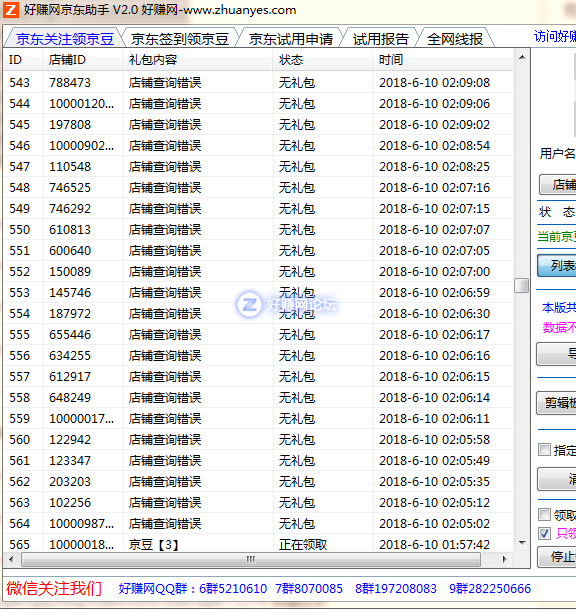Select store ID 746292 cell
Image resolution: width=576 pixels, height=610 pixels.
point(70,209)
